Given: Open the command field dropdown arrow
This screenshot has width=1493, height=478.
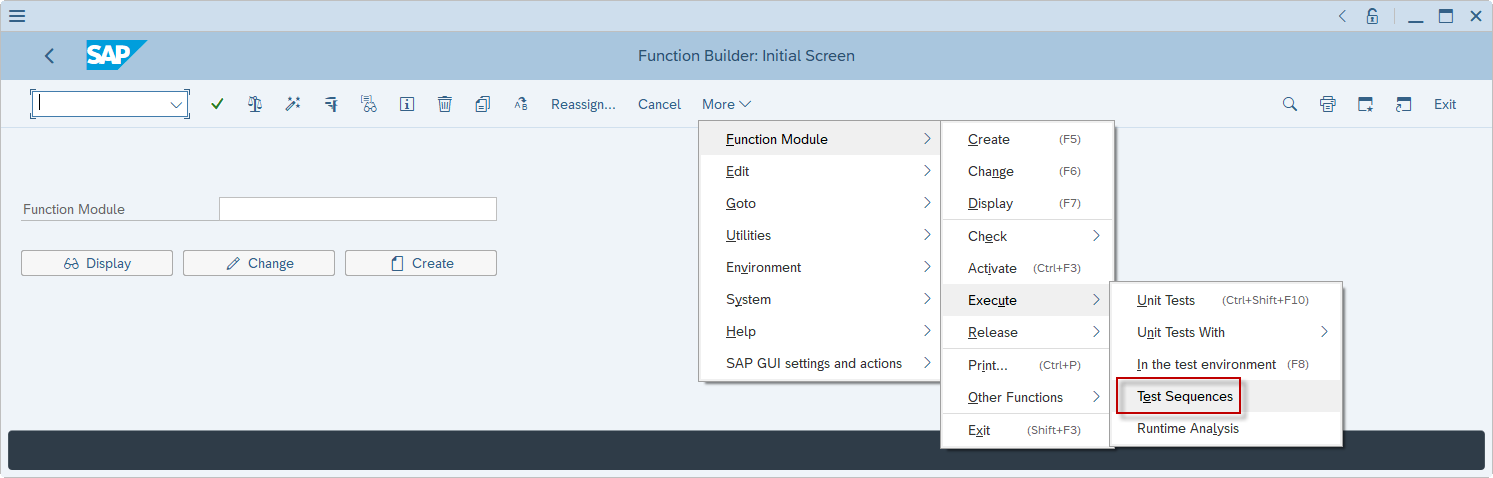Looking at the screenshot, I should [177, 104].
